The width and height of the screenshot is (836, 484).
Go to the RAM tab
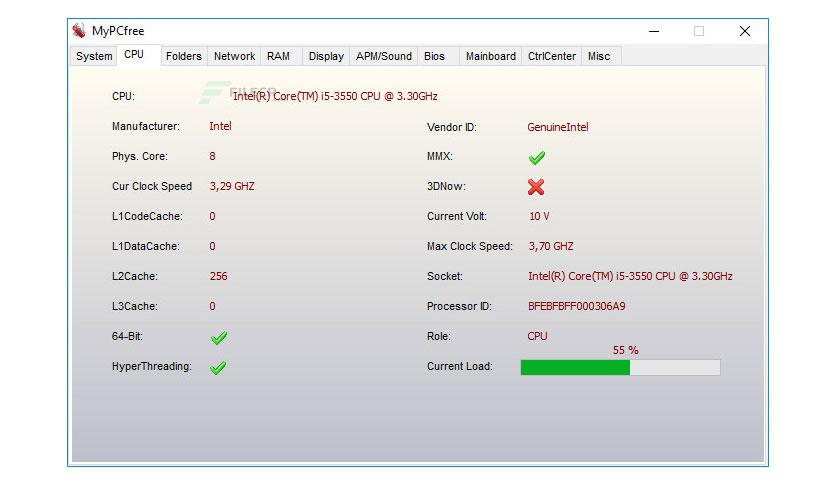tap(282, 56)
